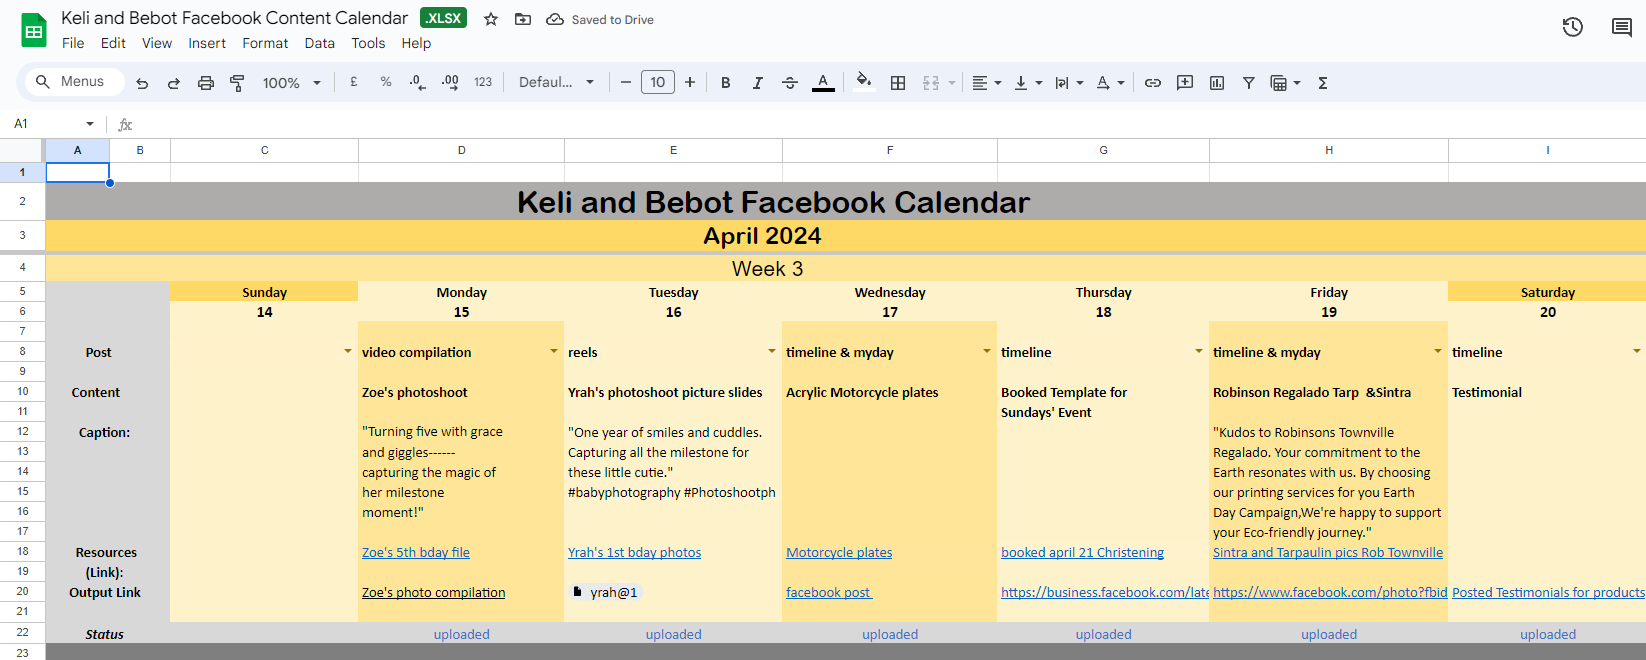Open Saturday timeline dropdown arrow
The image size is (1646, 660).
[x=1636, y=351]
